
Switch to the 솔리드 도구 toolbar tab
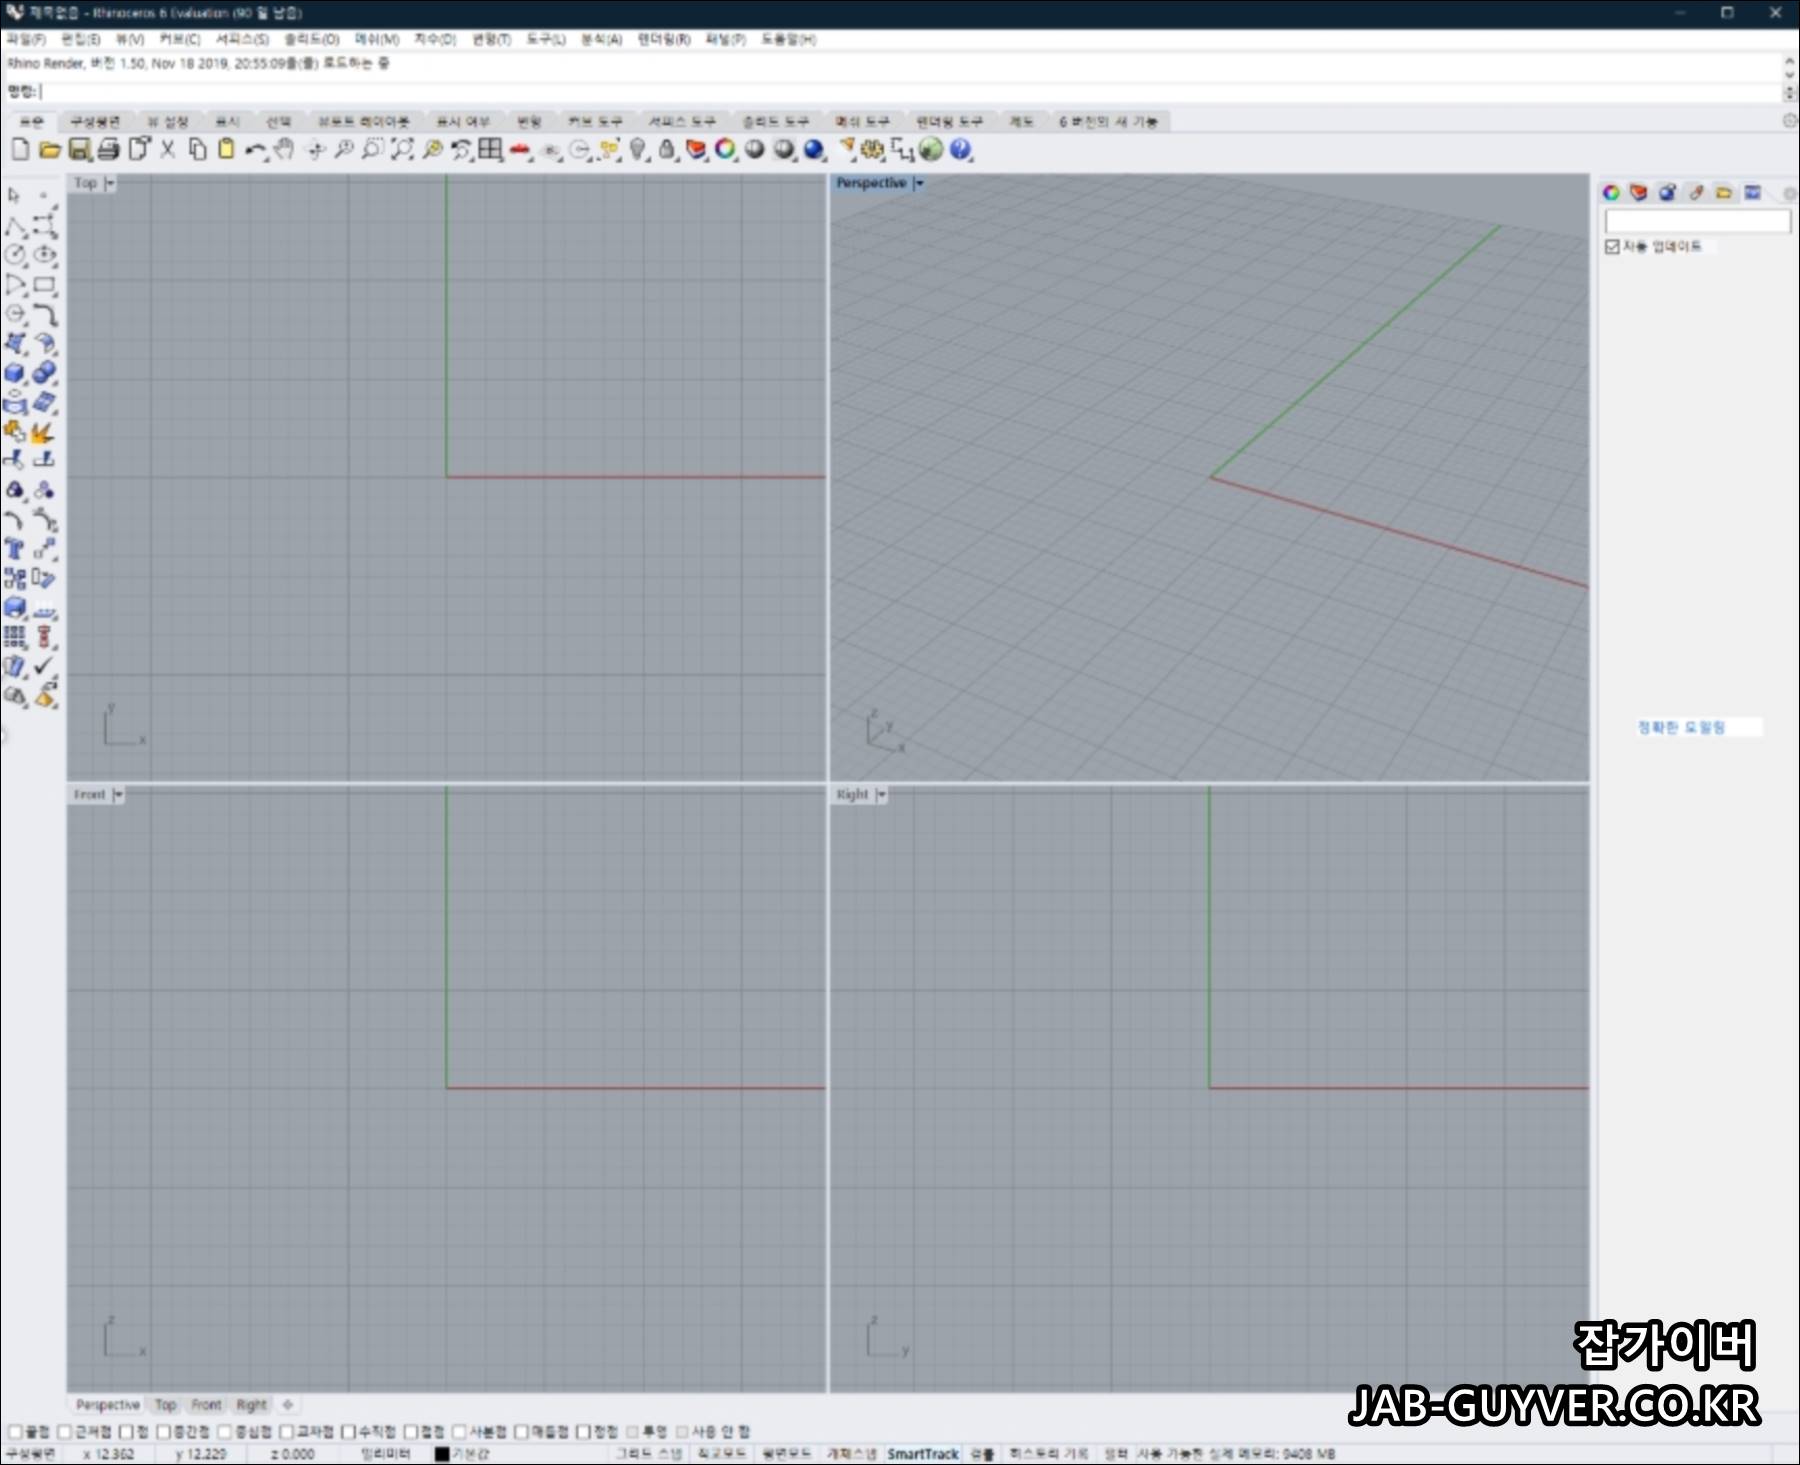click(x=776, y=121)
